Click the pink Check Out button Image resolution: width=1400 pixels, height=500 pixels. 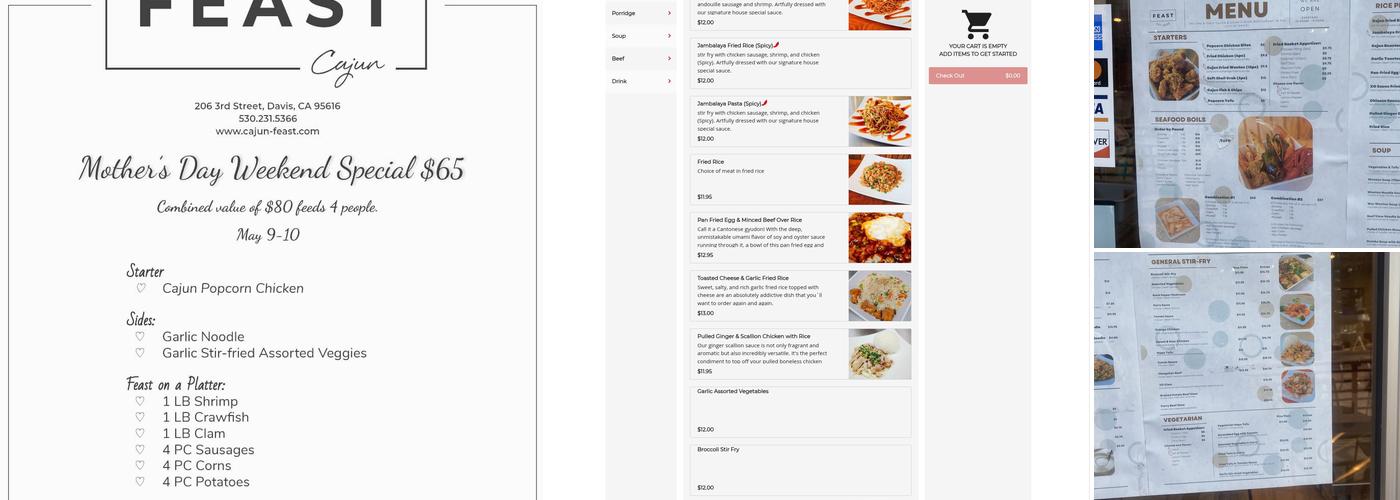pyautogui.click(x=977, y=76)
